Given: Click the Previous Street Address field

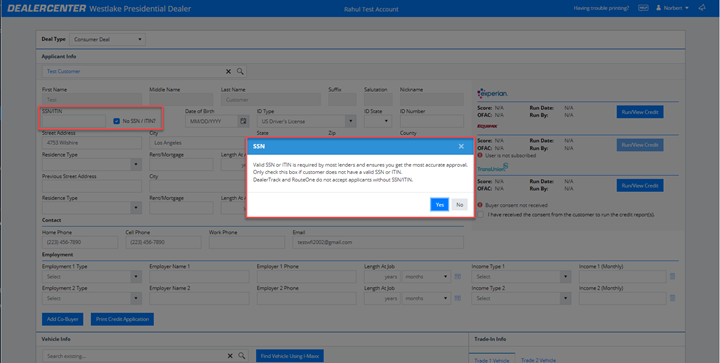Looking at the screenshot, I should (92, 186).
